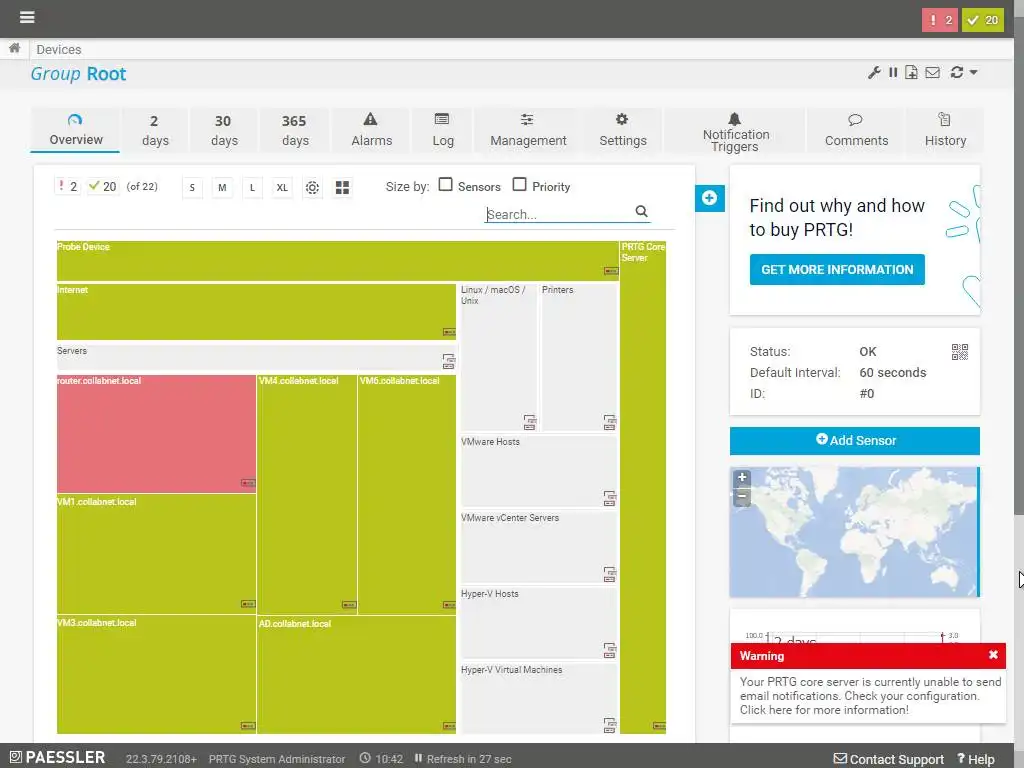
Task: Open the Alarms tab
Action: tap(371, 130)
